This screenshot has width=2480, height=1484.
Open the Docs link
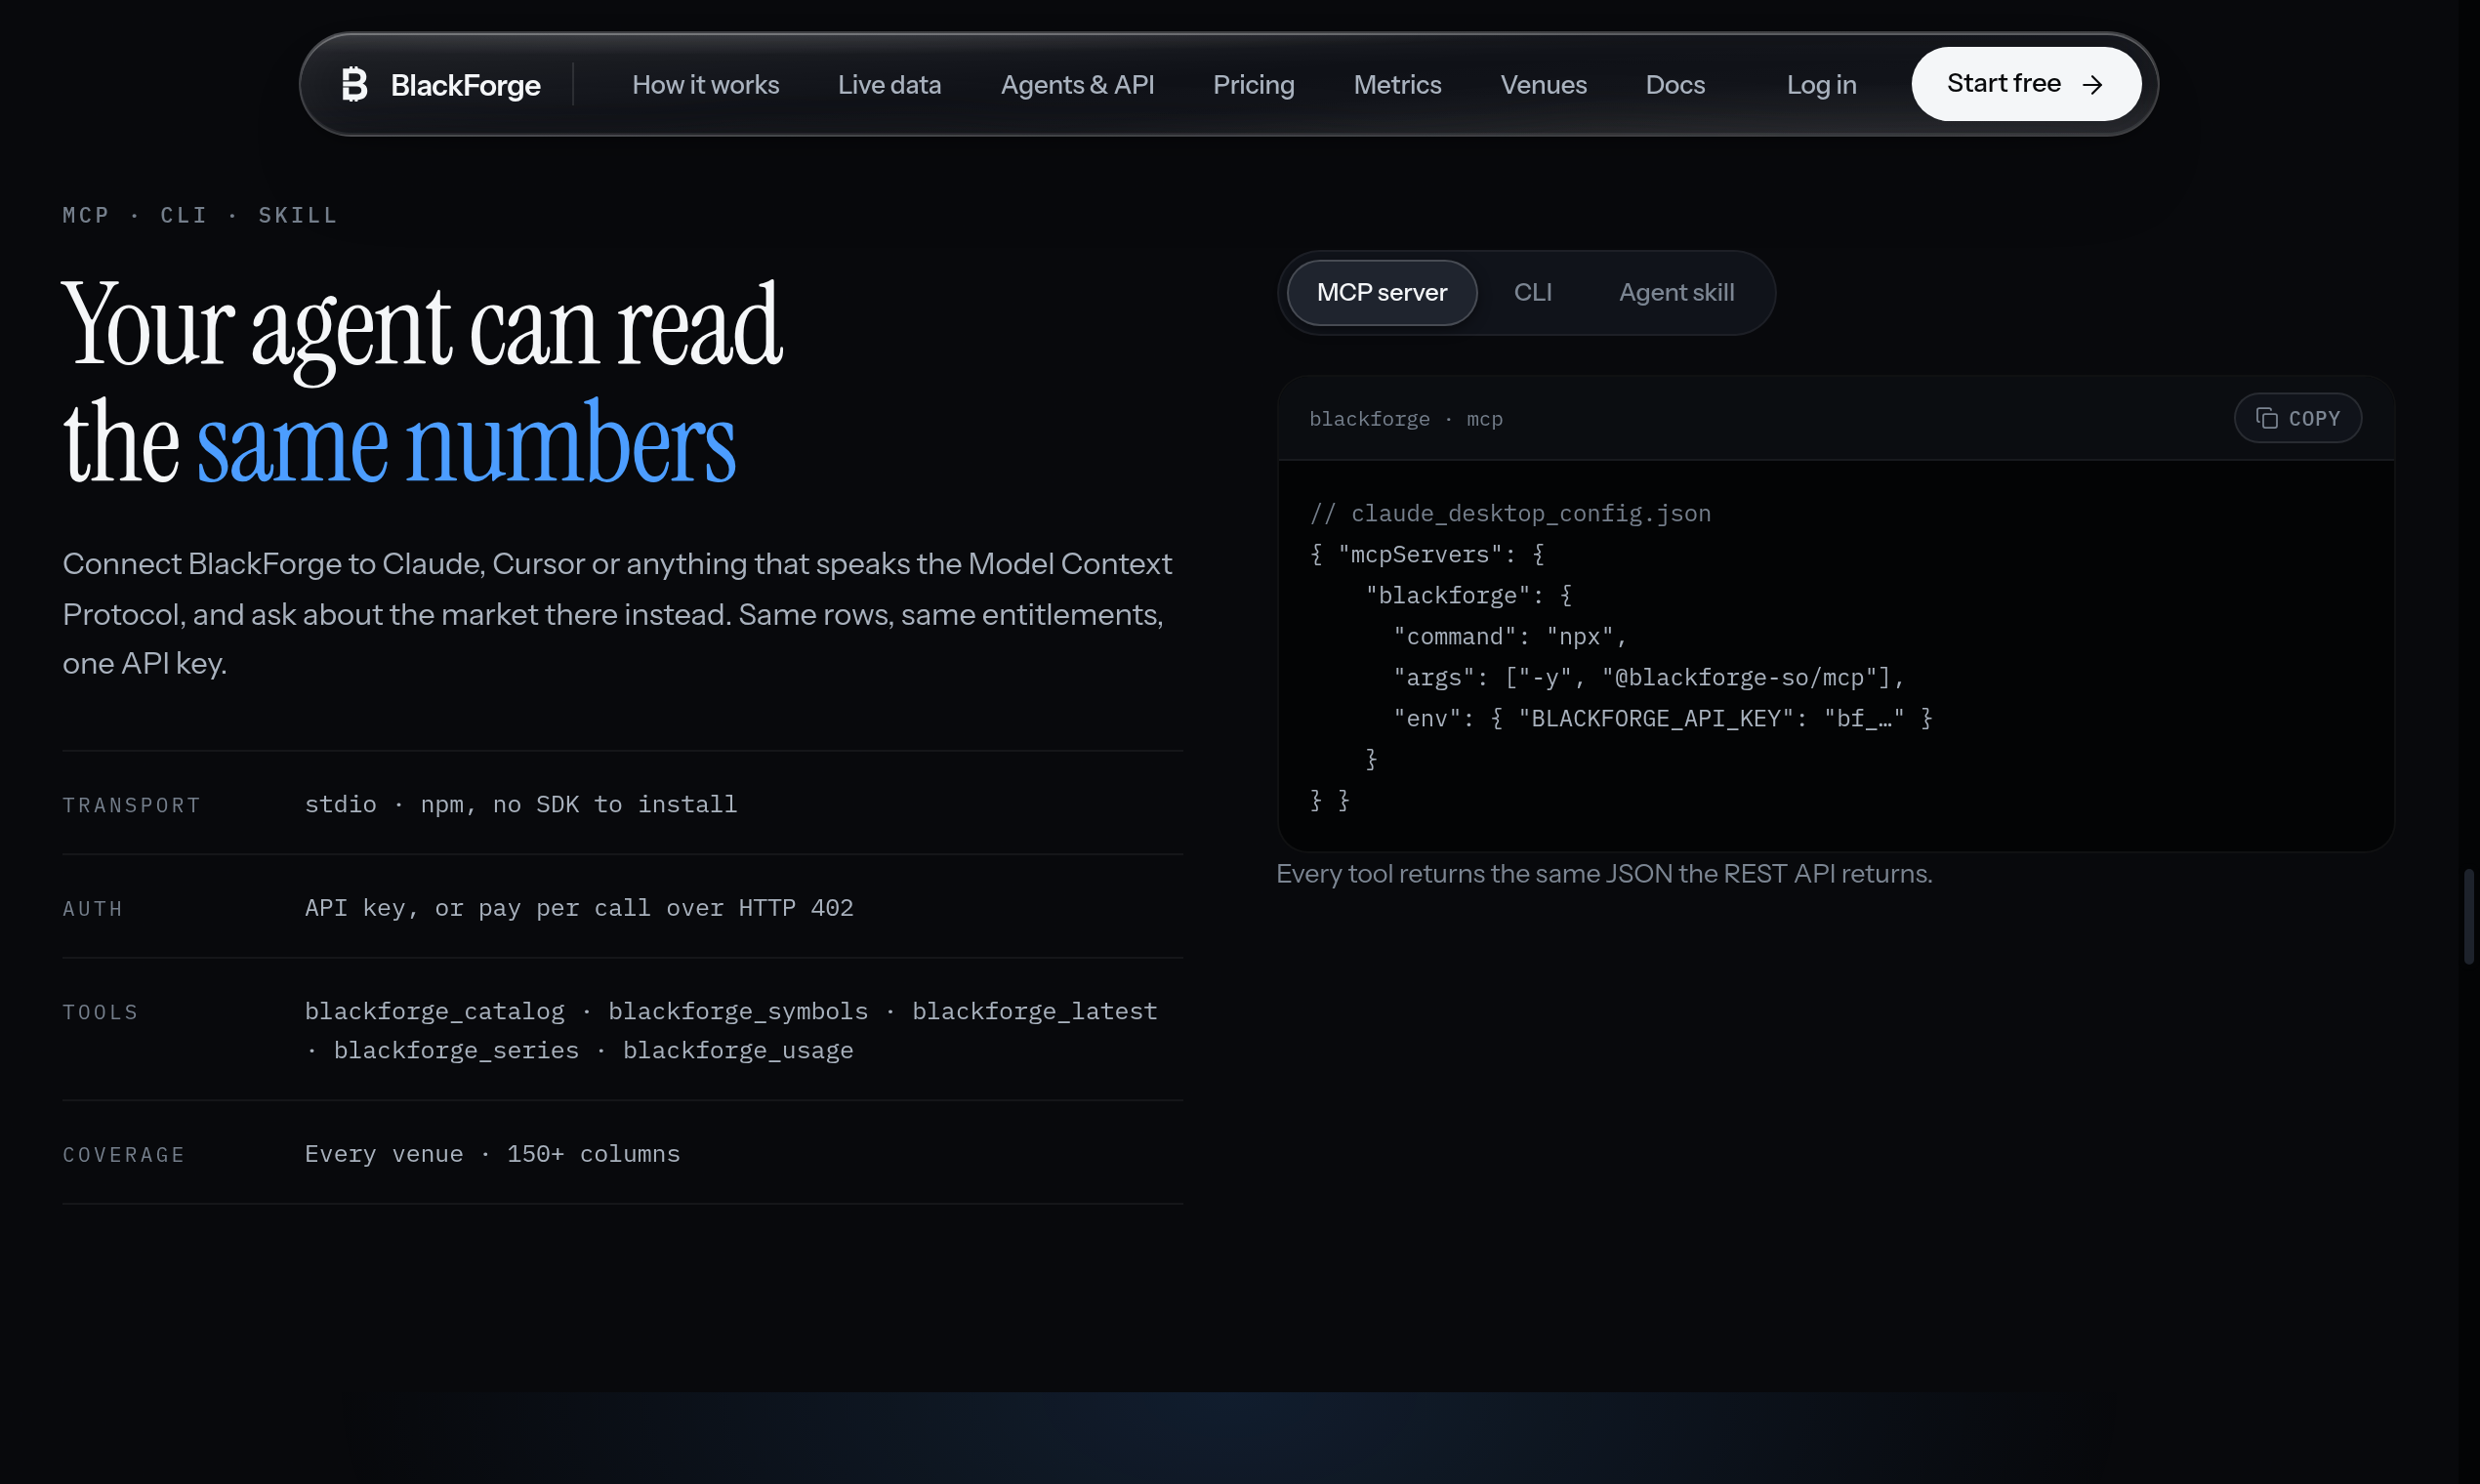(x=1675, y=85)
